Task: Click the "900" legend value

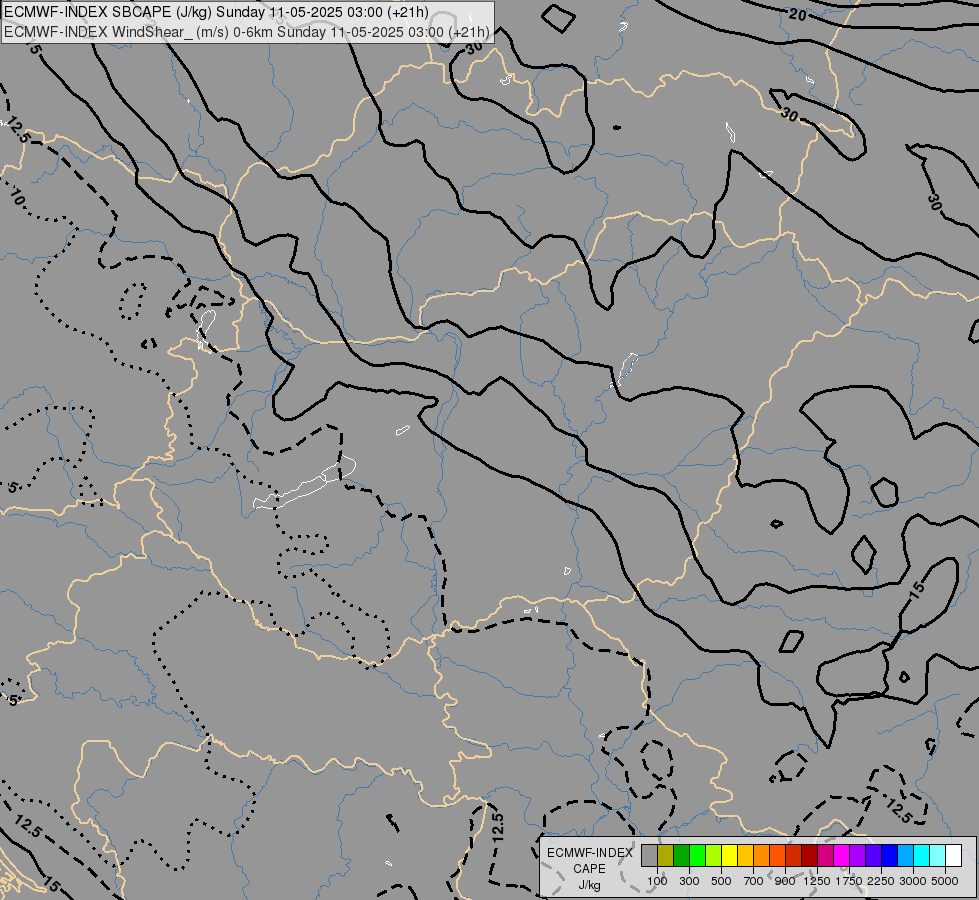Action: click(x=785, y=881)
